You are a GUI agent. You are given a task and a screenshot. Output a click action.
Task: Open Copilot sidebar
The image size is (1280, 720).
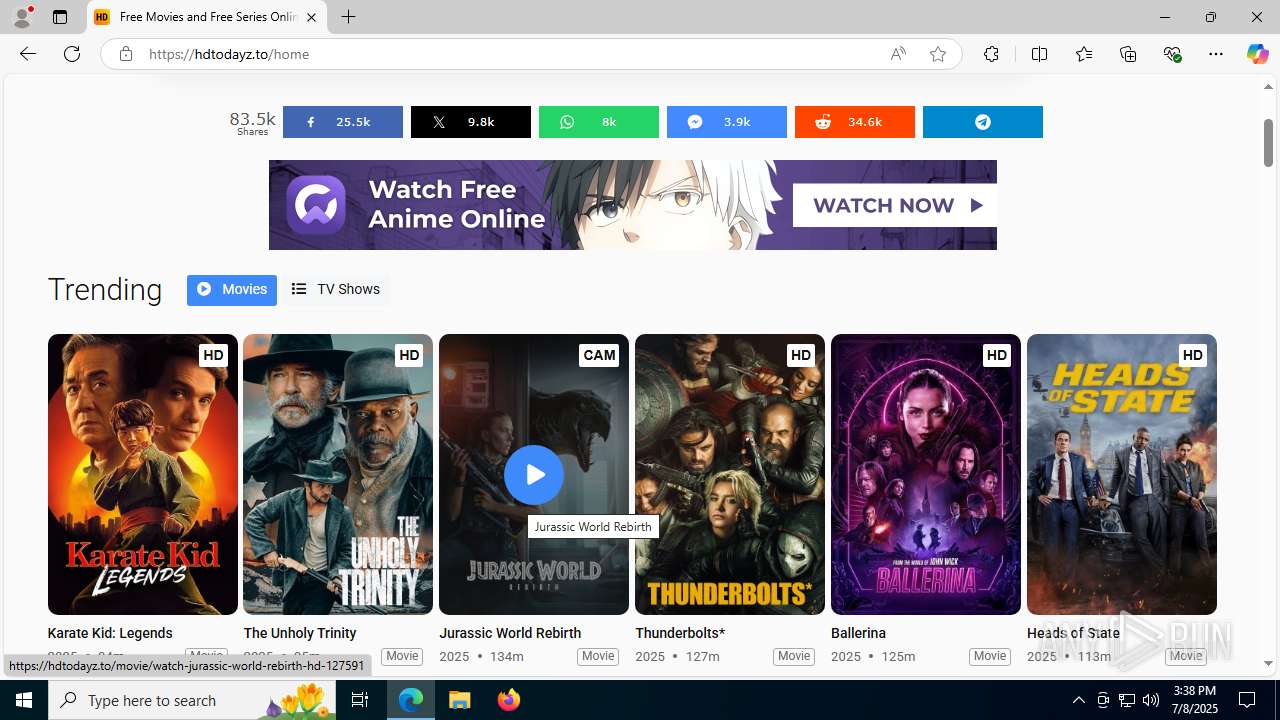click(1257, 54)
